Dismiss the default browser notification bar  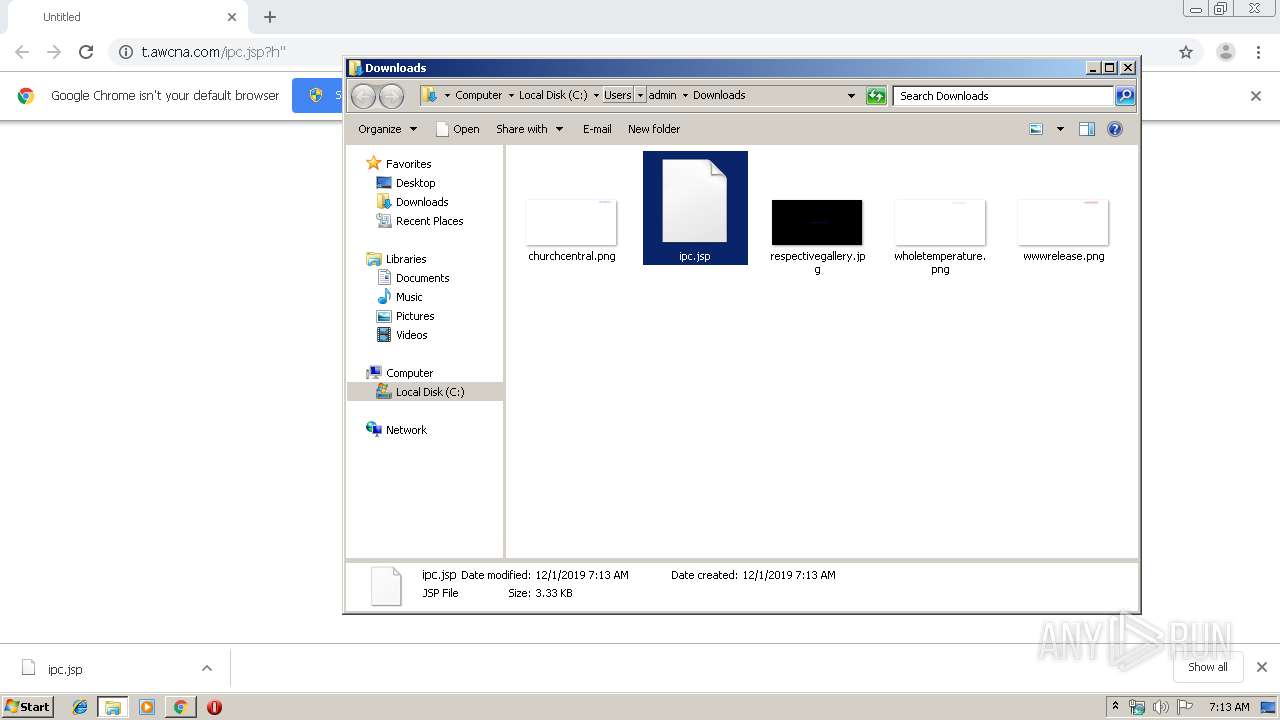(x=1256, y=96)
